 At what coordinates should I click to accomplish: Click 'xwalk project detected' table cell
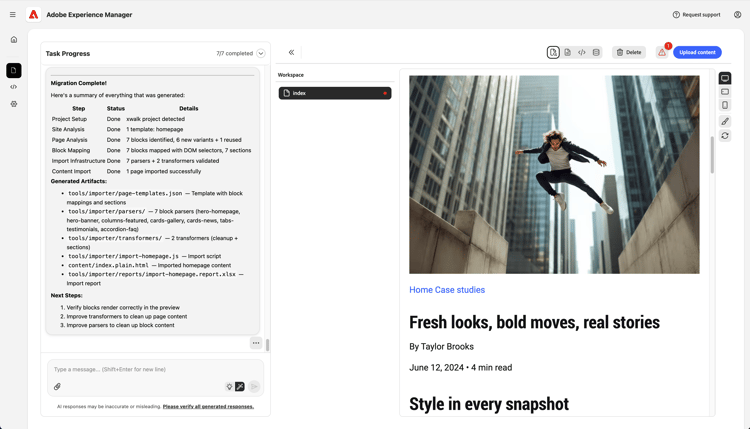point(155,119)
